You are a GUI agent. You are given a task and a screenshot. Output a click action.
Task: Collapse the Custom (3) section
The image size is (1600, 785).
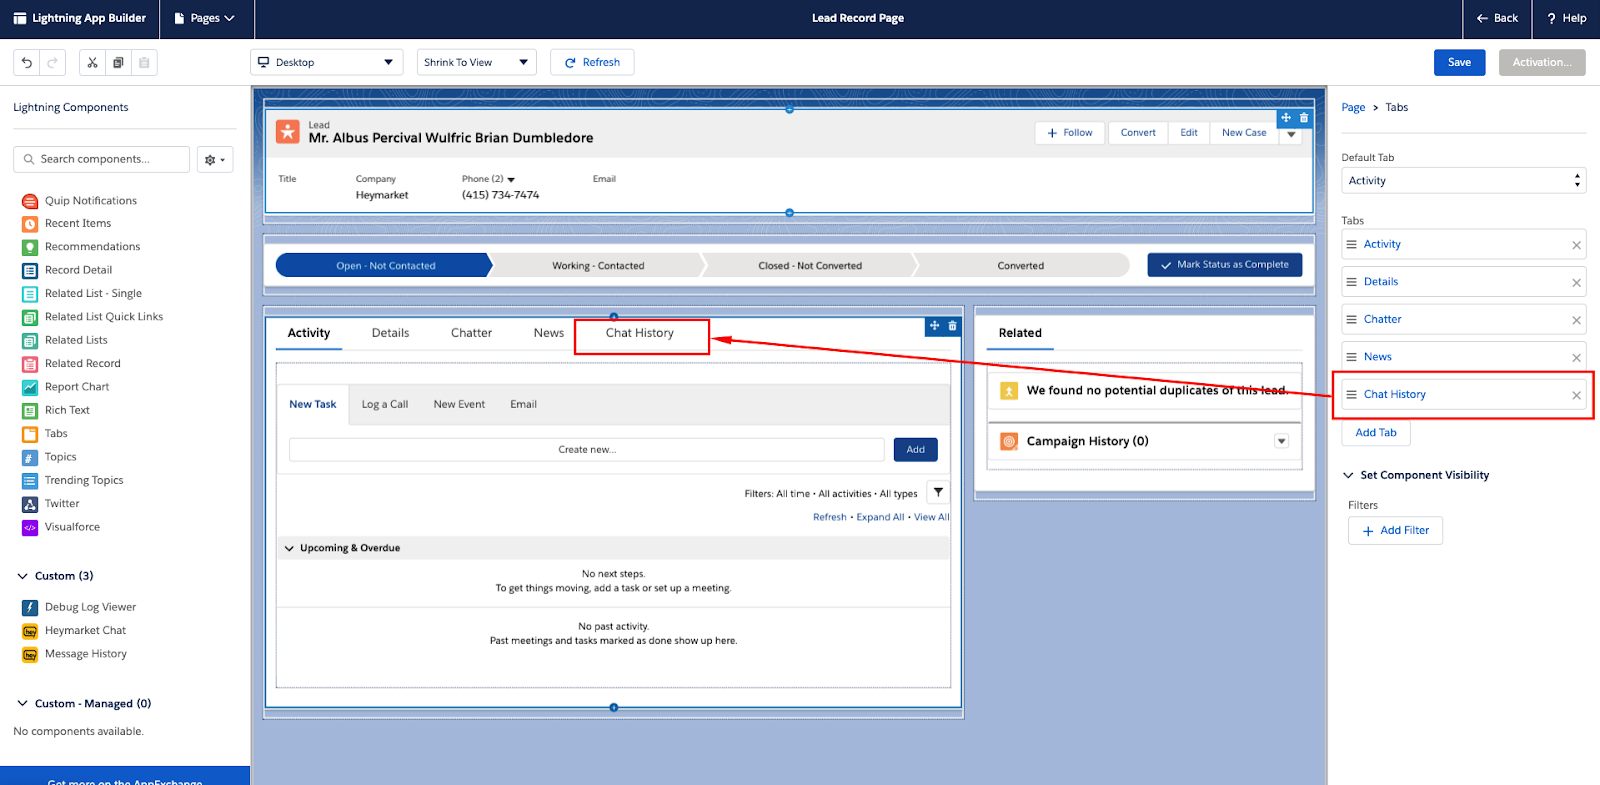23,576
